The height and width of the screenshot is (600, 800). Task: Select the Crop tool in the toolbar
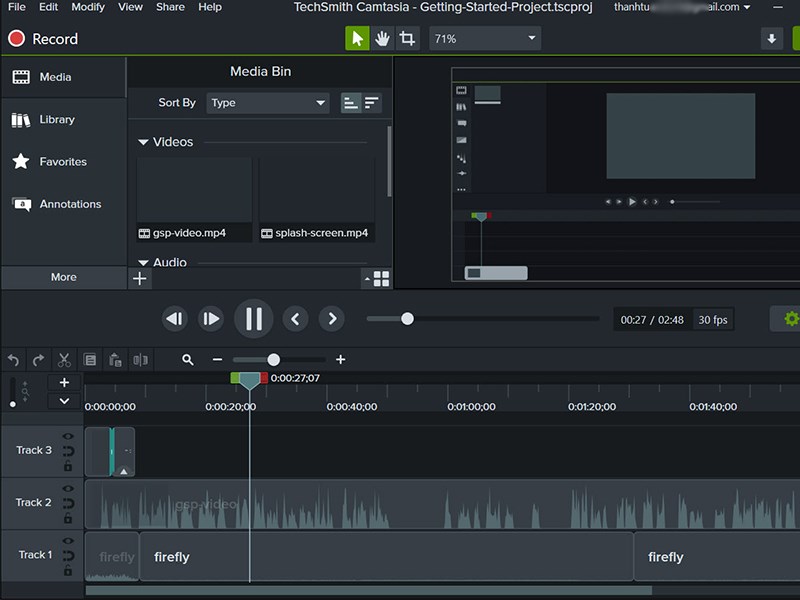[409, 38]
